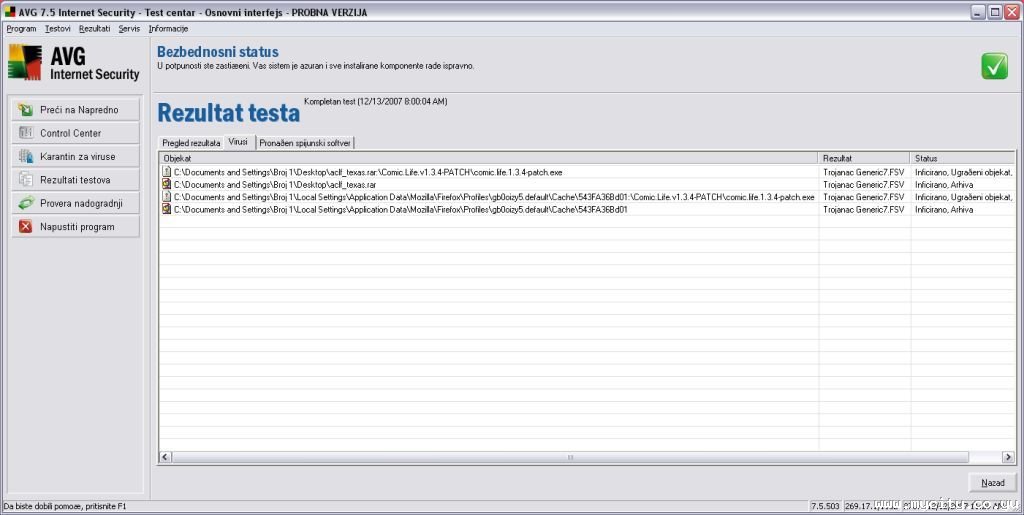Click file icon of Firefox Cache comic.life.1.3.4-patch.exe row
This screenshot has width=1024, height=515.
click(x=167, y=197)
